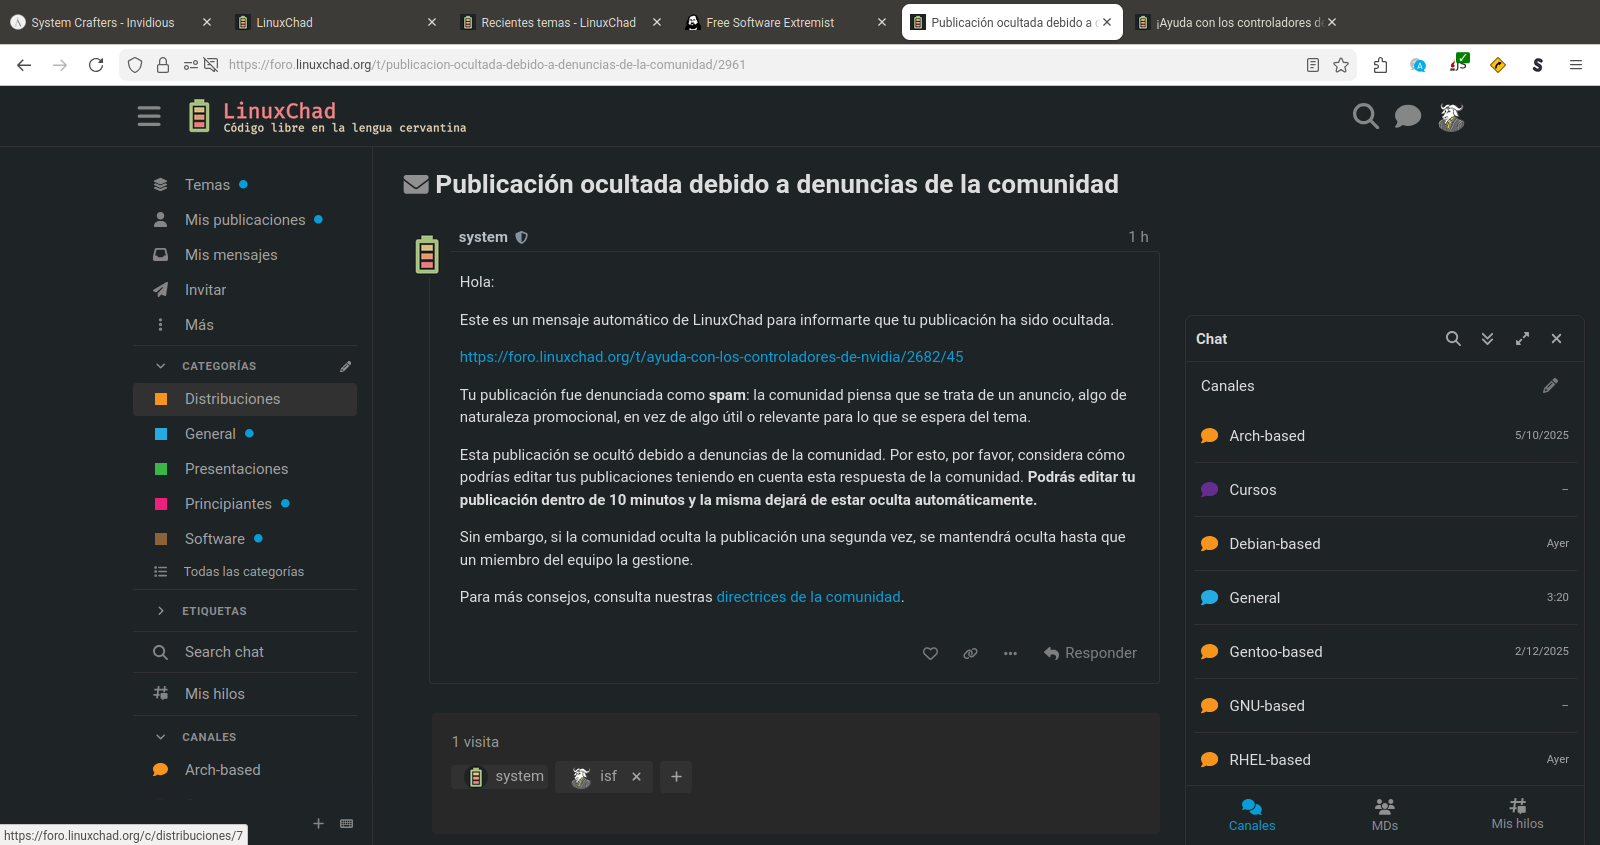Open the browser extensions puzzle icon
Viewport: 1600px width, 845px height.
(1380, 65)
